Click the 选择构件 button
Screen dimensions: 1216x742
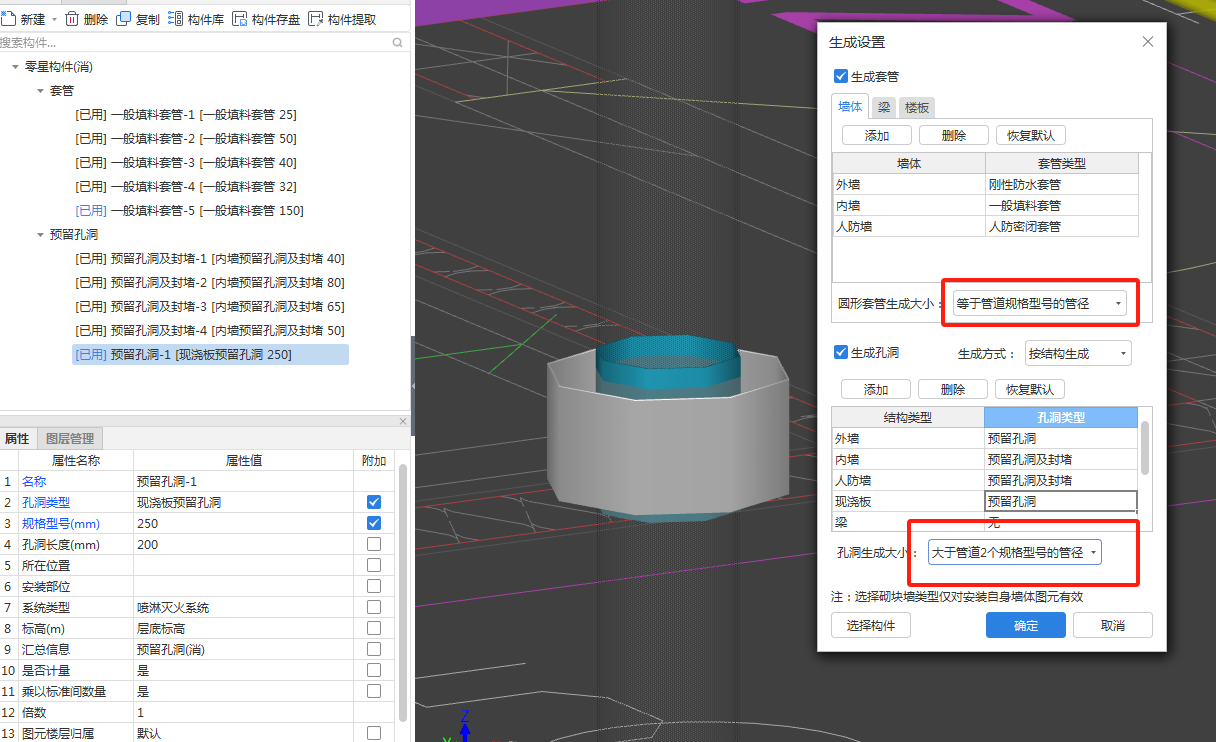click(x=871, y=625)
